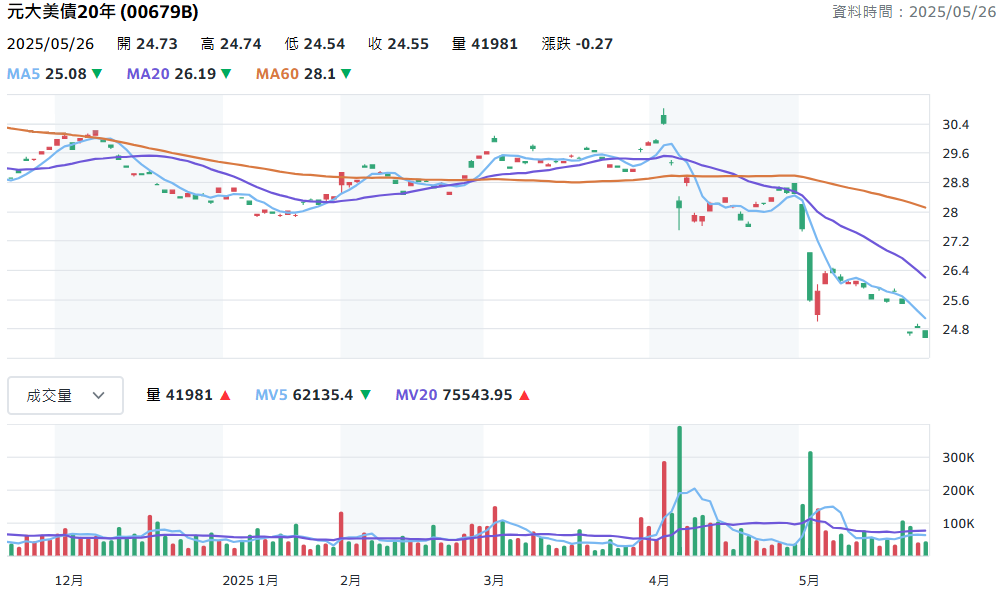Click the green down triangle next to MA60
Viewport: 1002px width, 599px height.
346,74
